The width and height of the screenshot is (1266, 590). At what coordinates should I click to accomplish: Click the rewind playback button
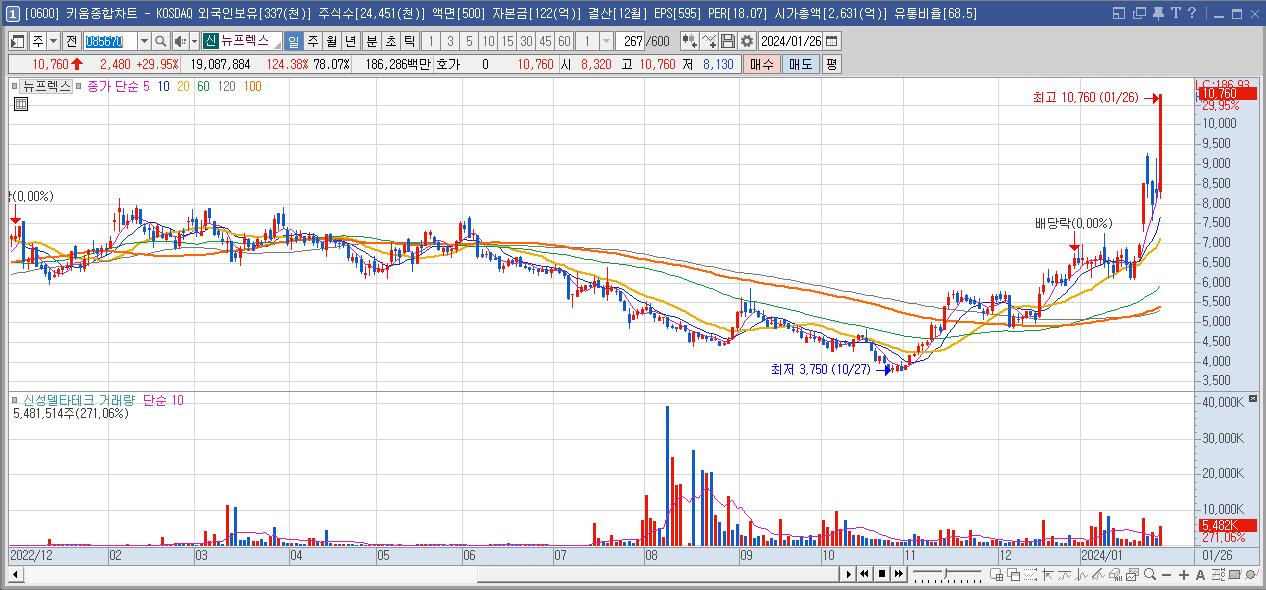tap(865, 574)
